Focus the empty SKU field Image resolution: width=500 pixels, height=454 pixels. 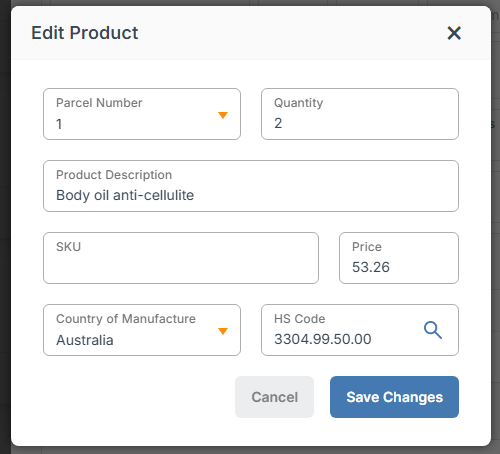click(x=181, y=258)
